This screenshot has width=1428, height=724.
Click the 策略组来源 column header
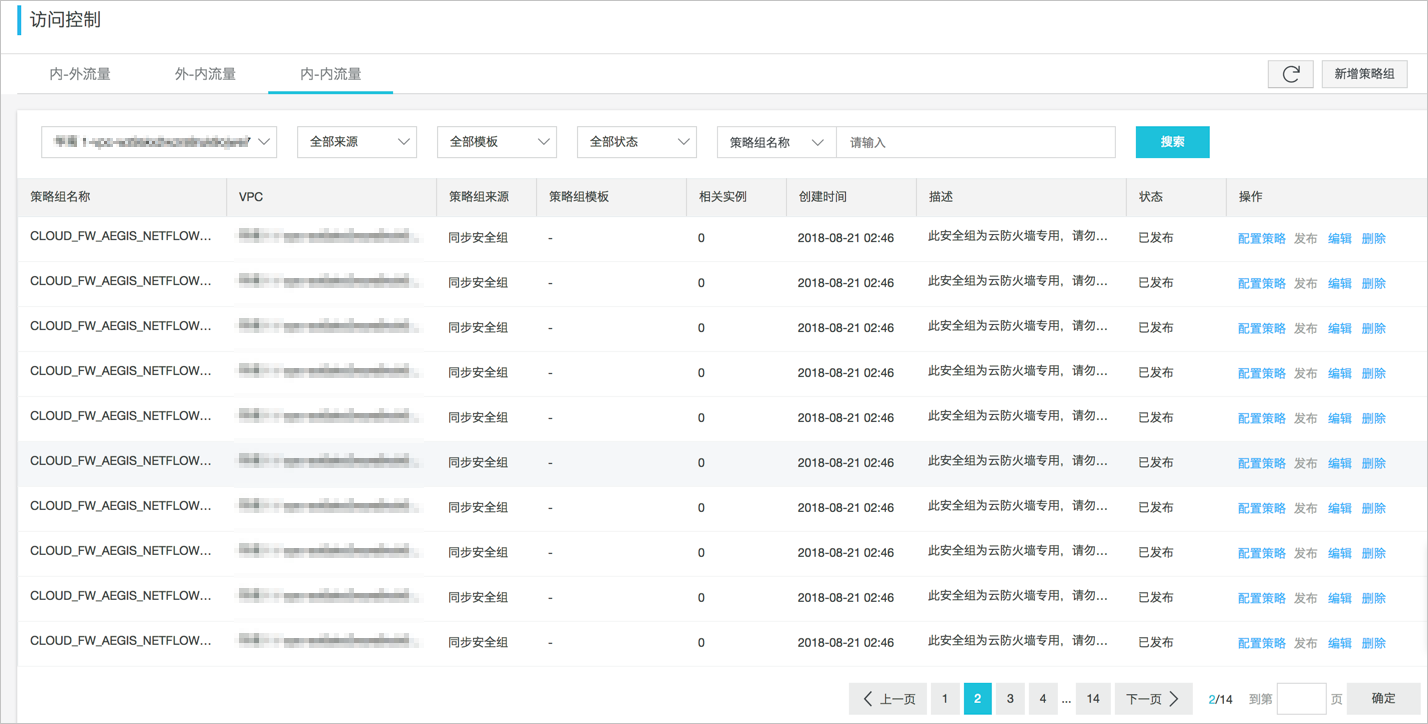pyautogui.click(x=479, y=197)
